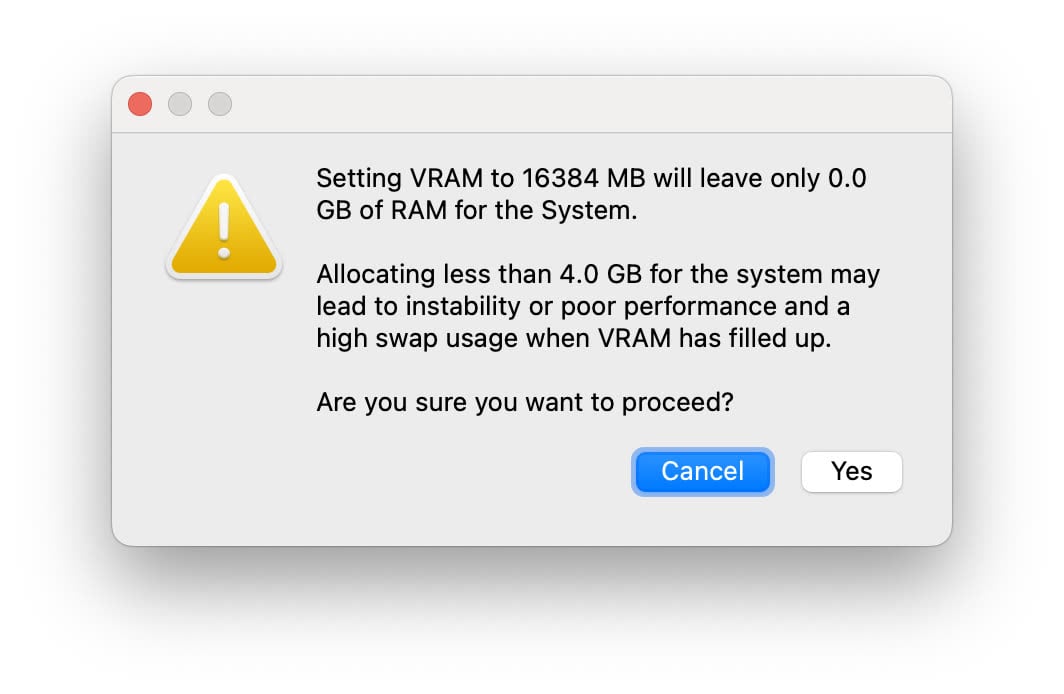This screenshot has width=1064, height=694.
Task: Click the word "instability" in the warning
Action: (x=463, y=306)
